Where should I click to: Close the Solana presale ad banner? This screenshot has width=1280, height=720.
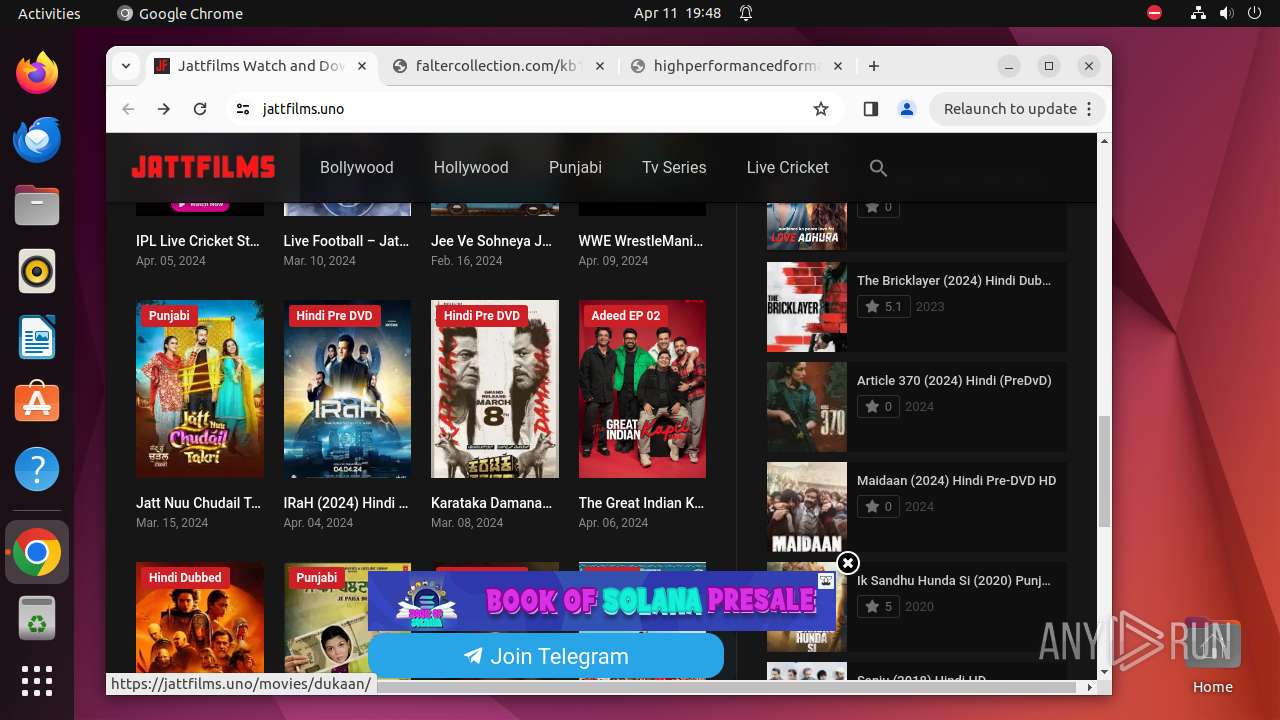tap(847, 563)
